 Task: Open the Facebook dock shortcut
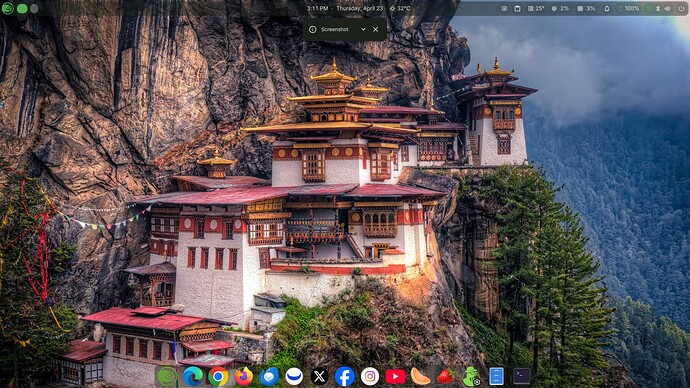coord(345,377)
